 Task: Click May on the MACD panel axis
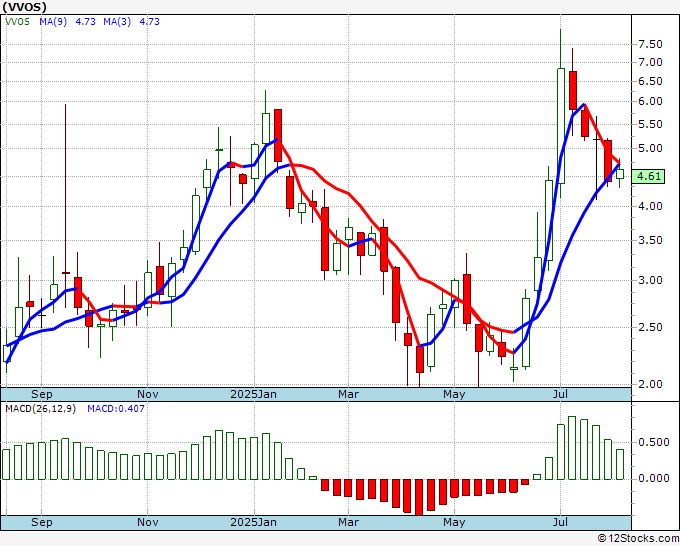click(x=454, y=522)
